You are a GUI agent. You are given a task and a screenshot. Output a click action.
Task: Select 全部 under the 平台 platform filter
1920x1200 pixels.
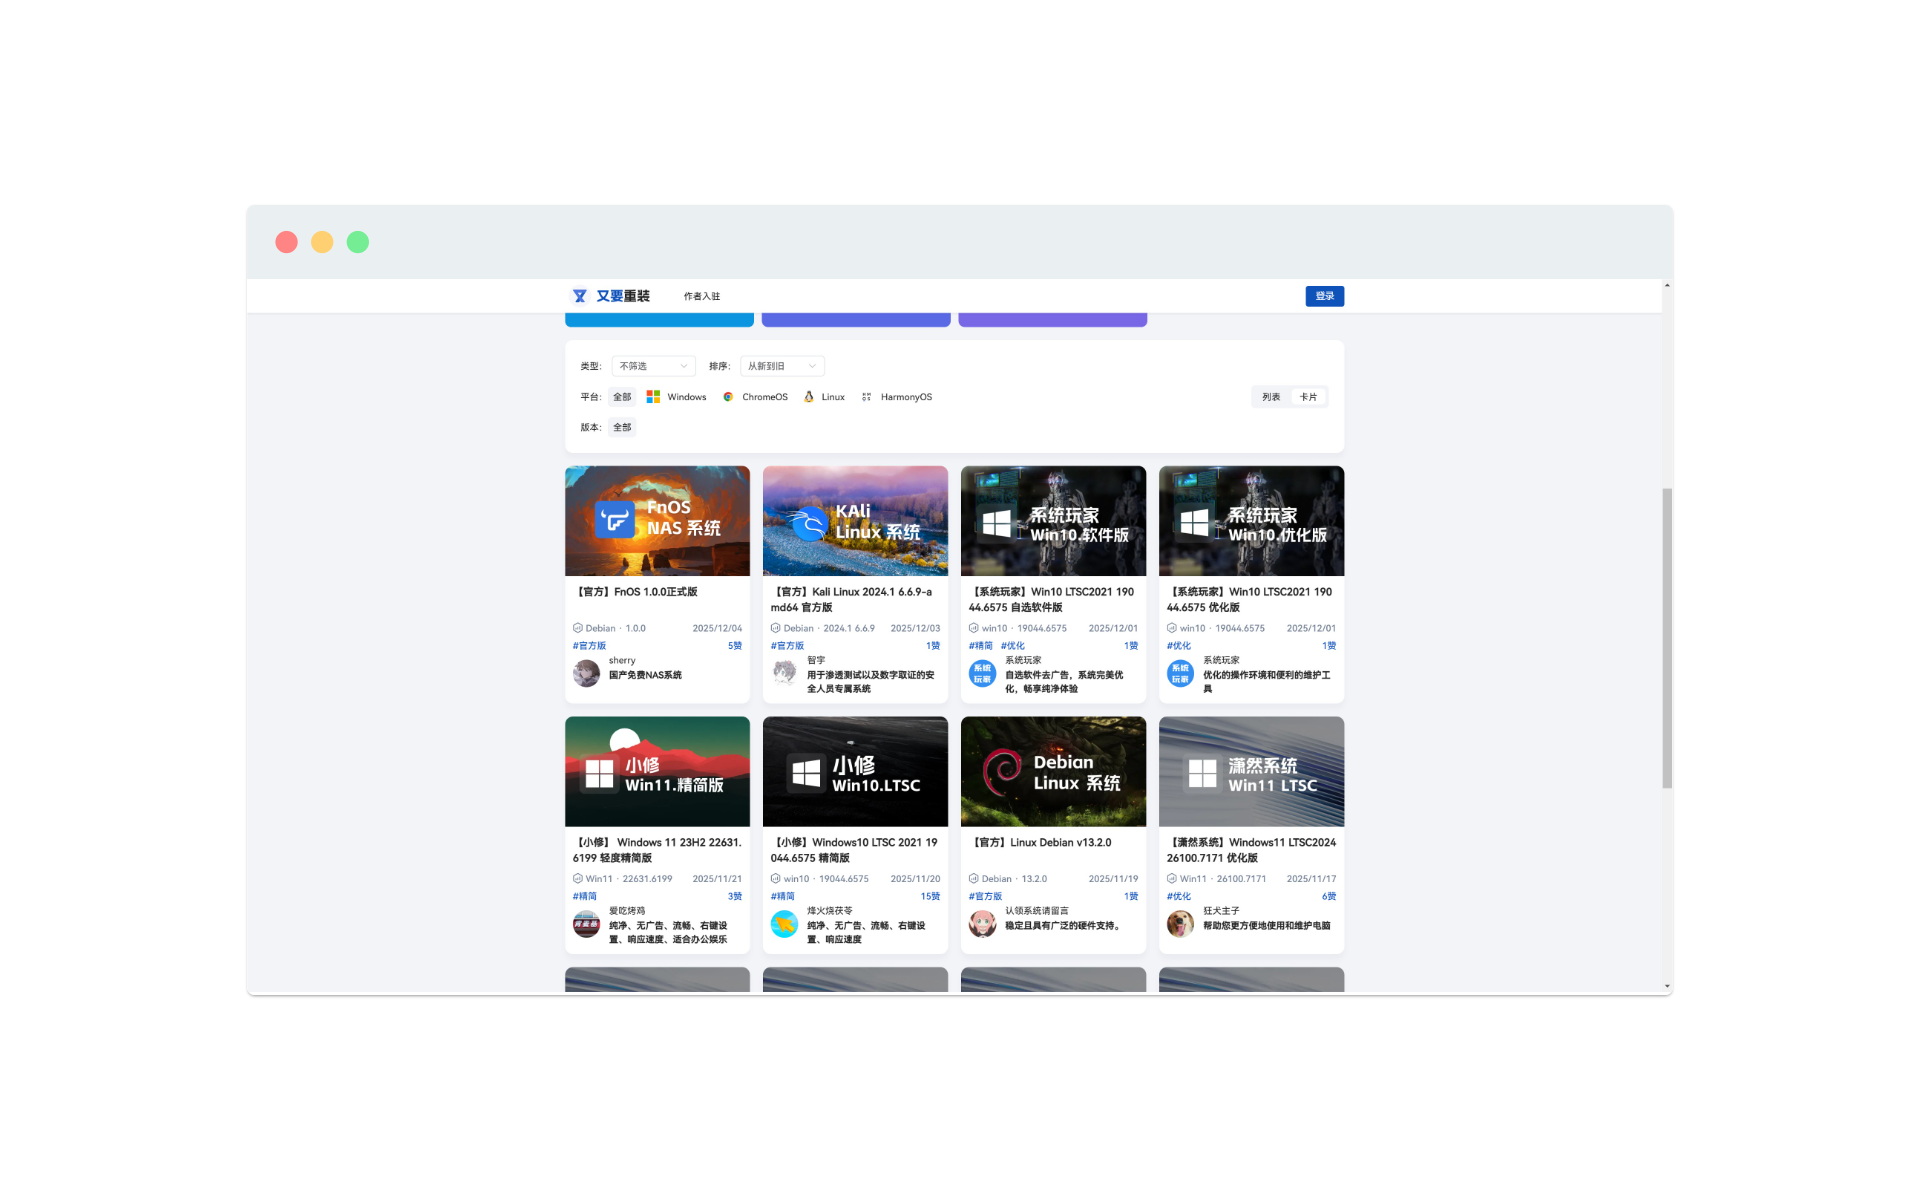click(622, 397)
